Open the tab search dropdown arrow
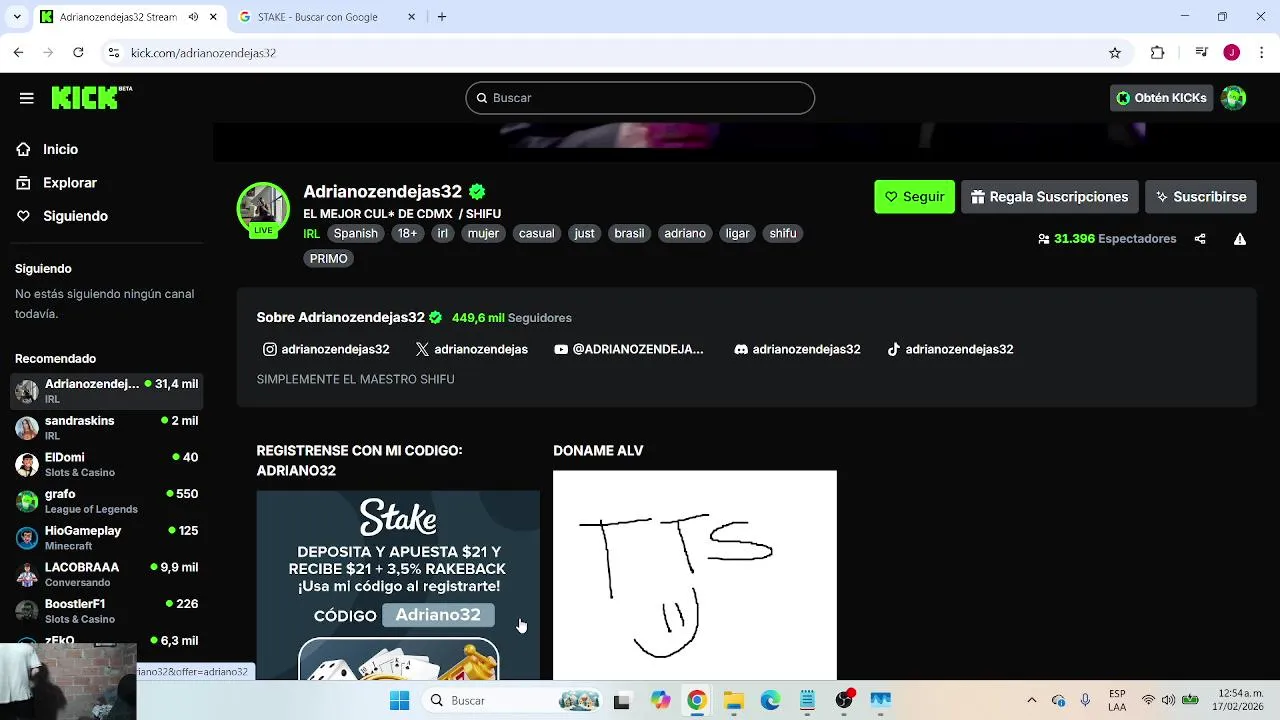 [x=17, y=17]
